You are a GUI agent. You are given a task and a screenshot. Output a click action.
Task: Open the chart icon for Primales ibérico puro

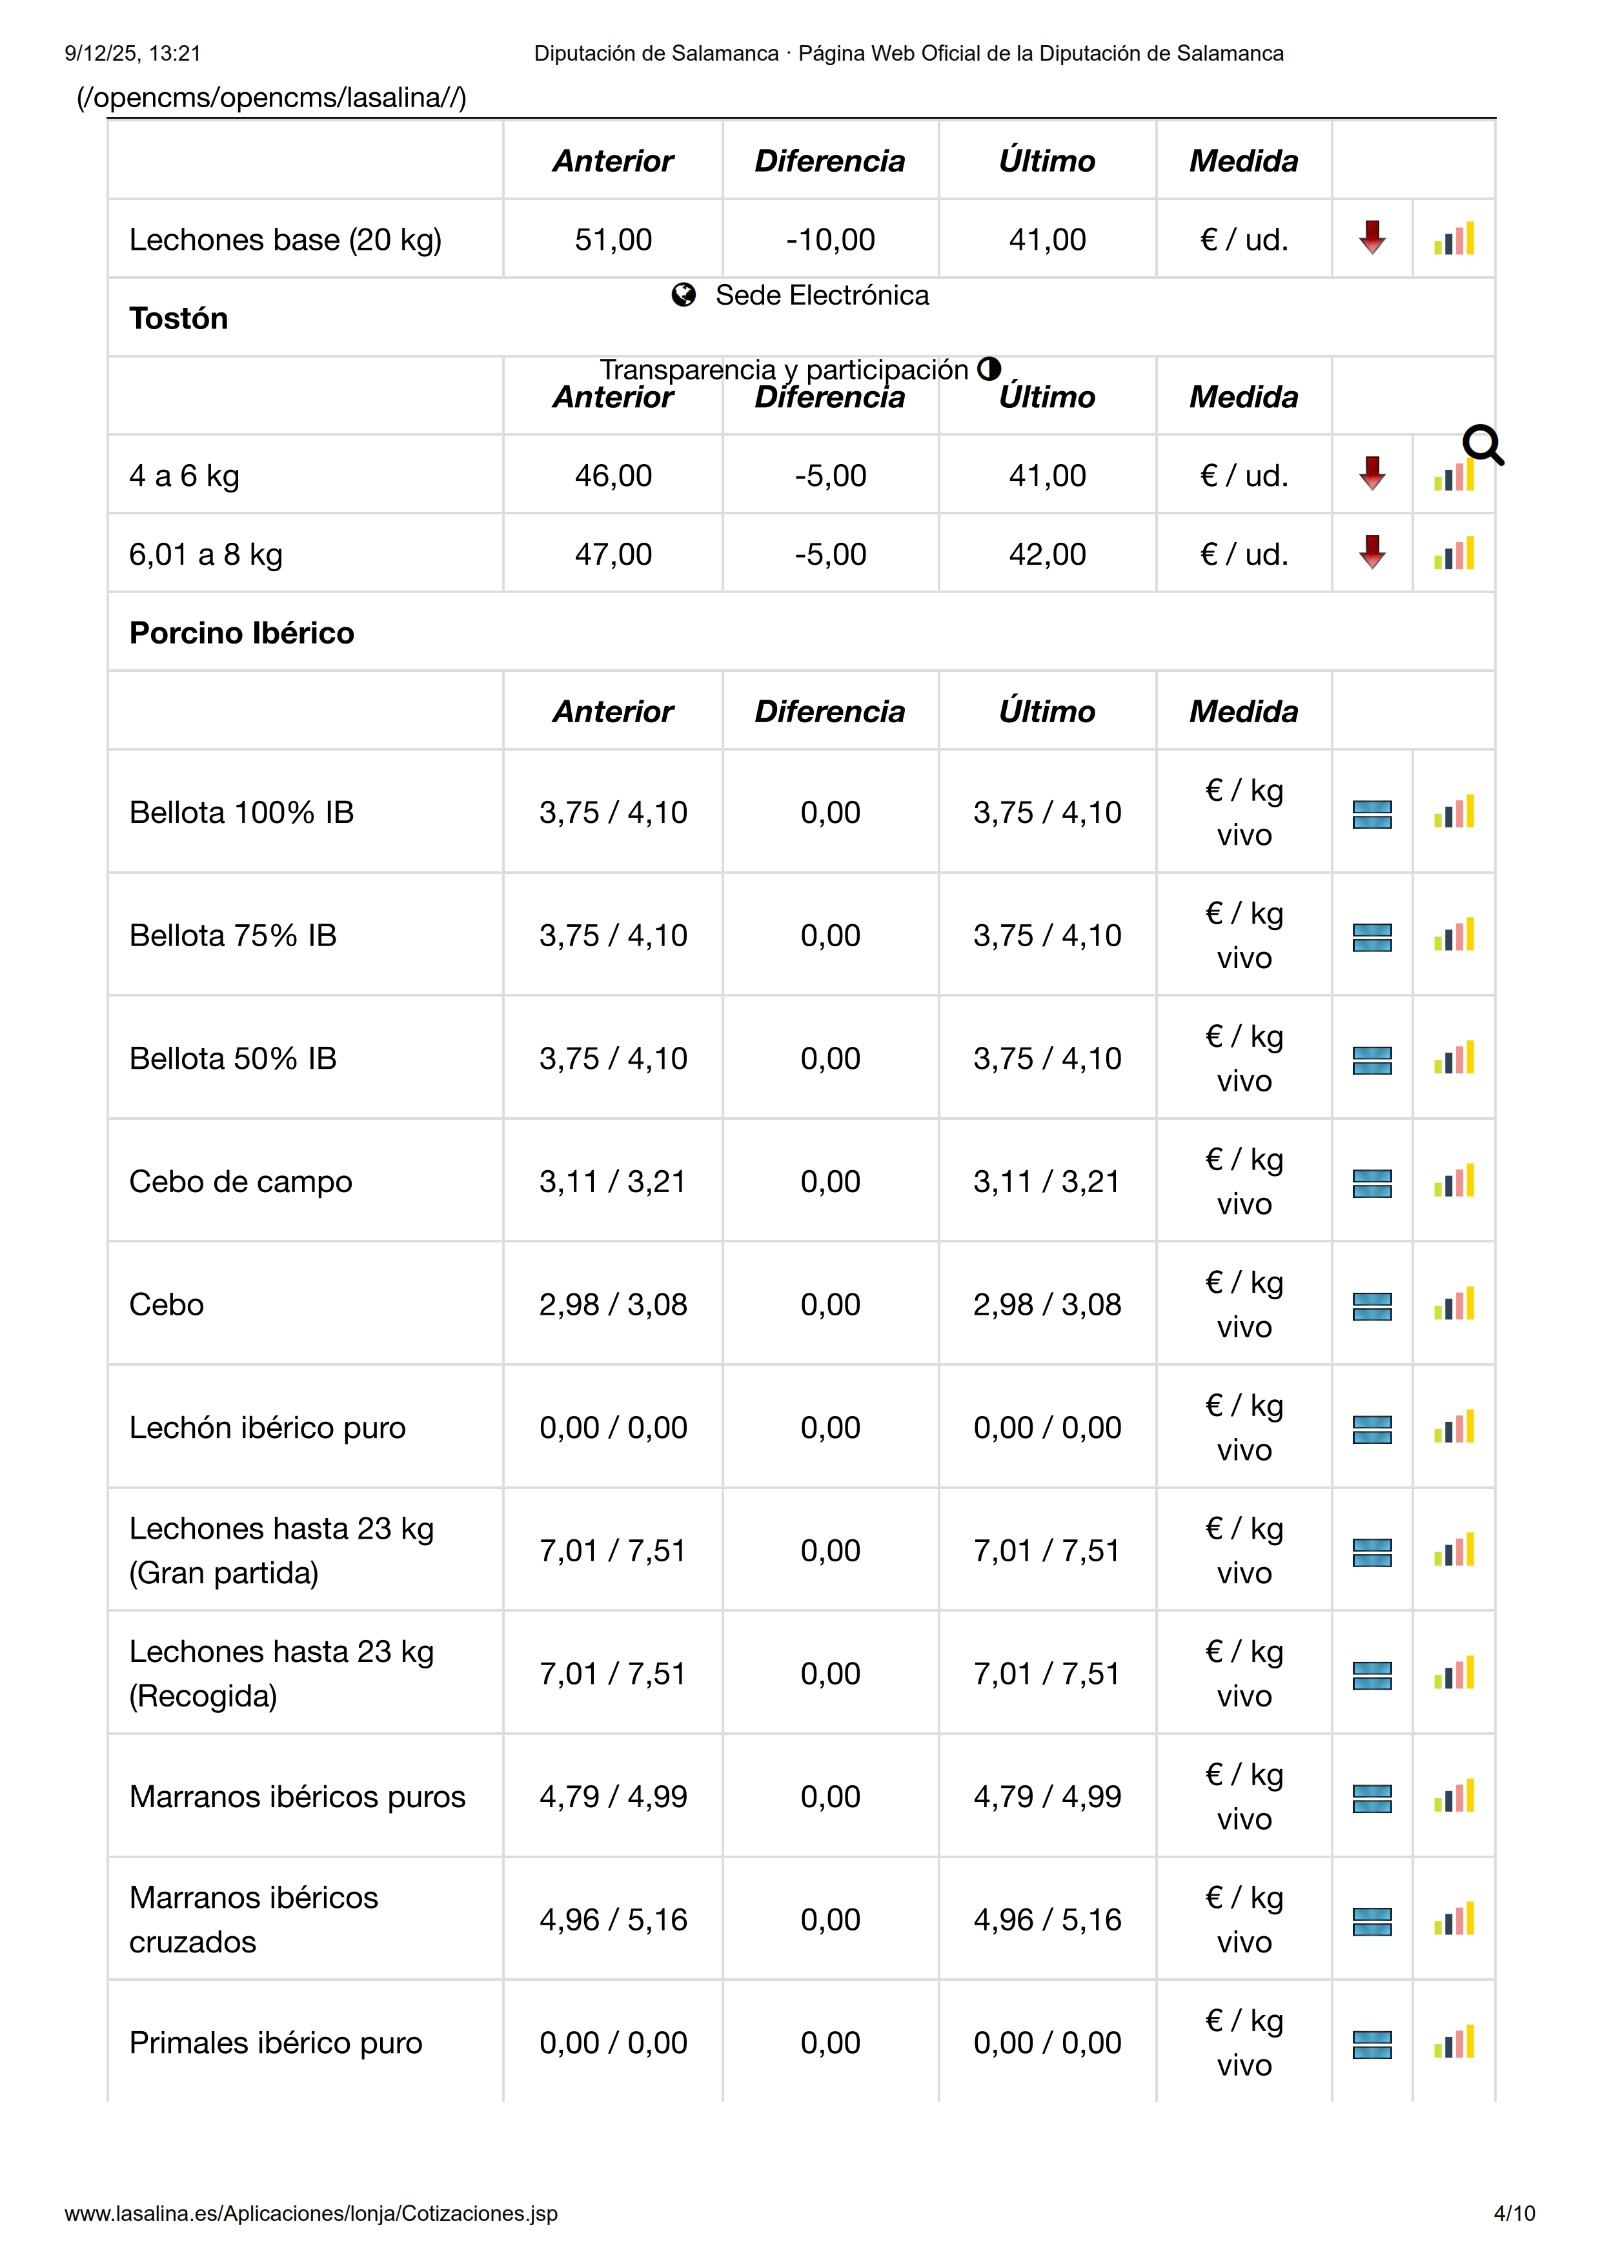point(1454,2043)
